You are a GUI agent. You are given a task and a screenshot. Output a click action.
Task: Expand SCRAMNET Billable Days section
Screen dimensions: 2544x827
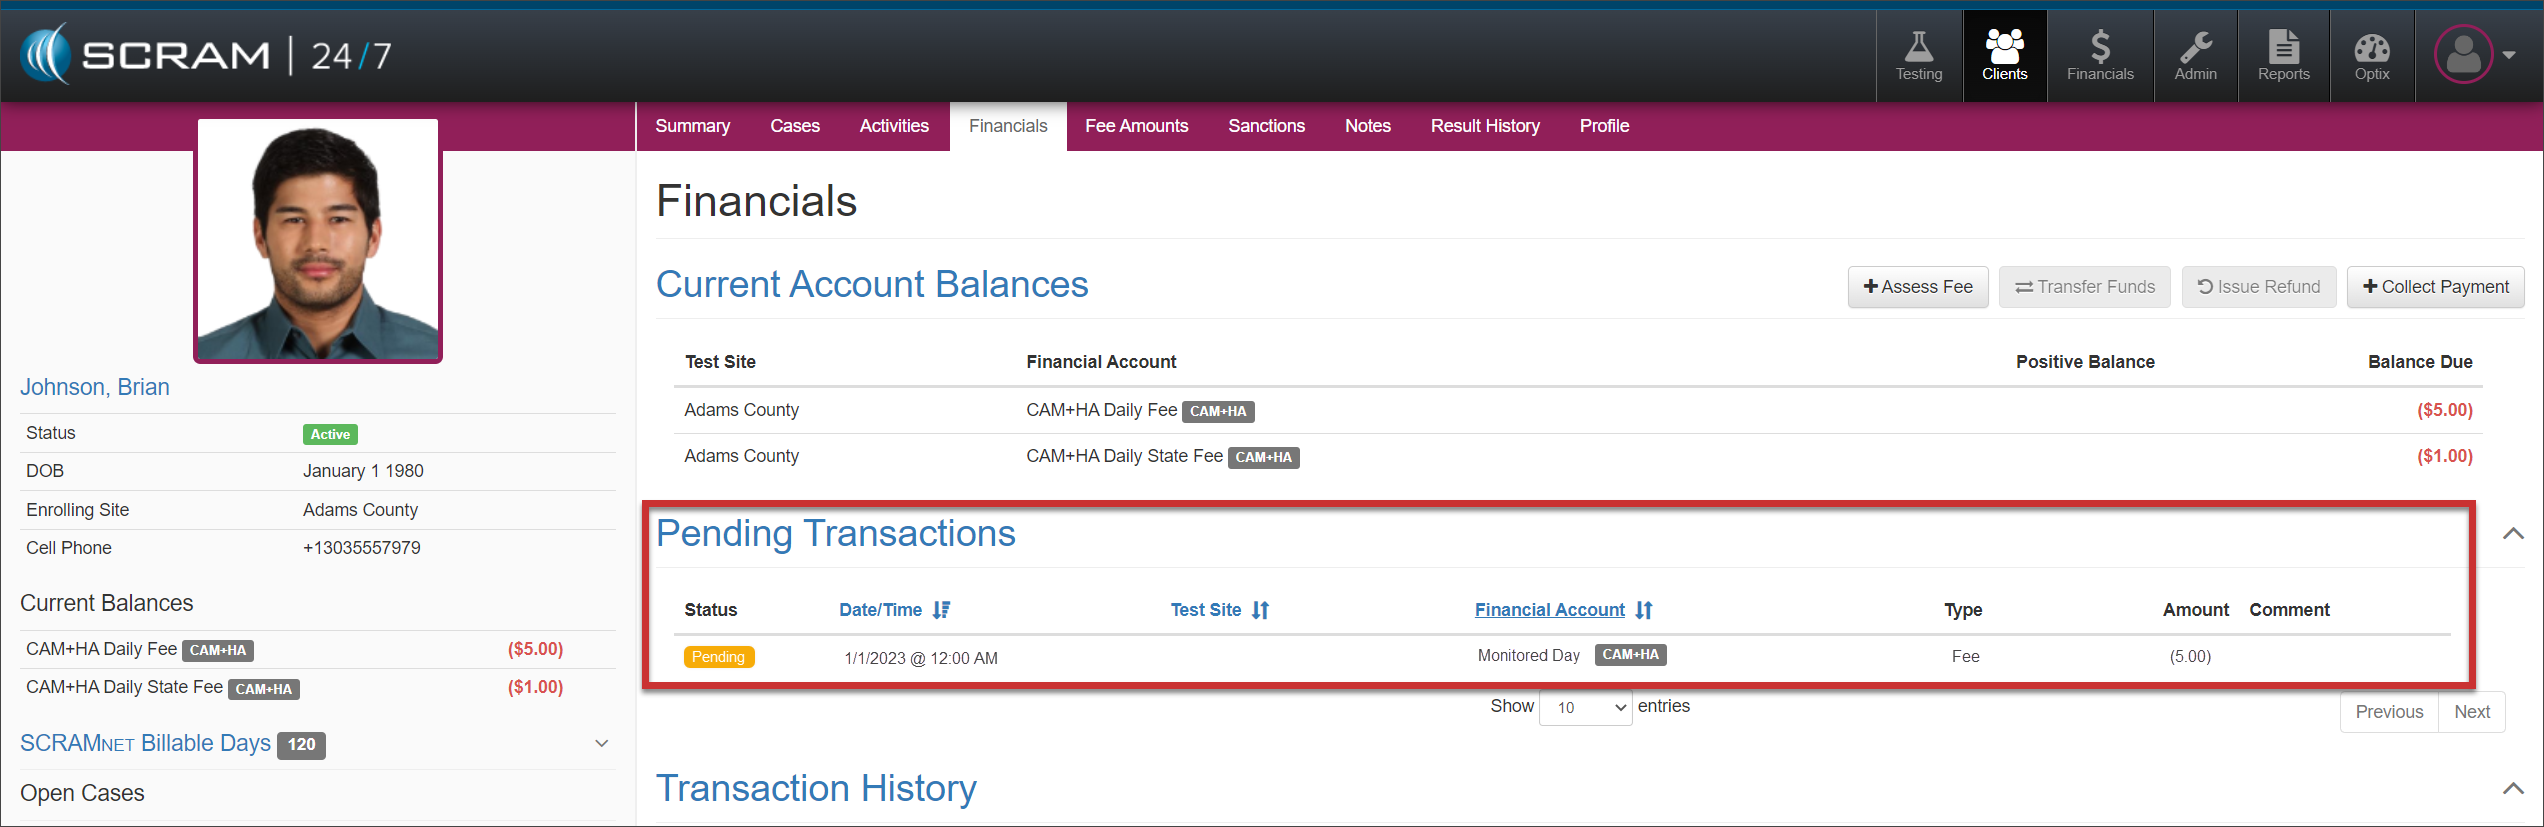601,743
